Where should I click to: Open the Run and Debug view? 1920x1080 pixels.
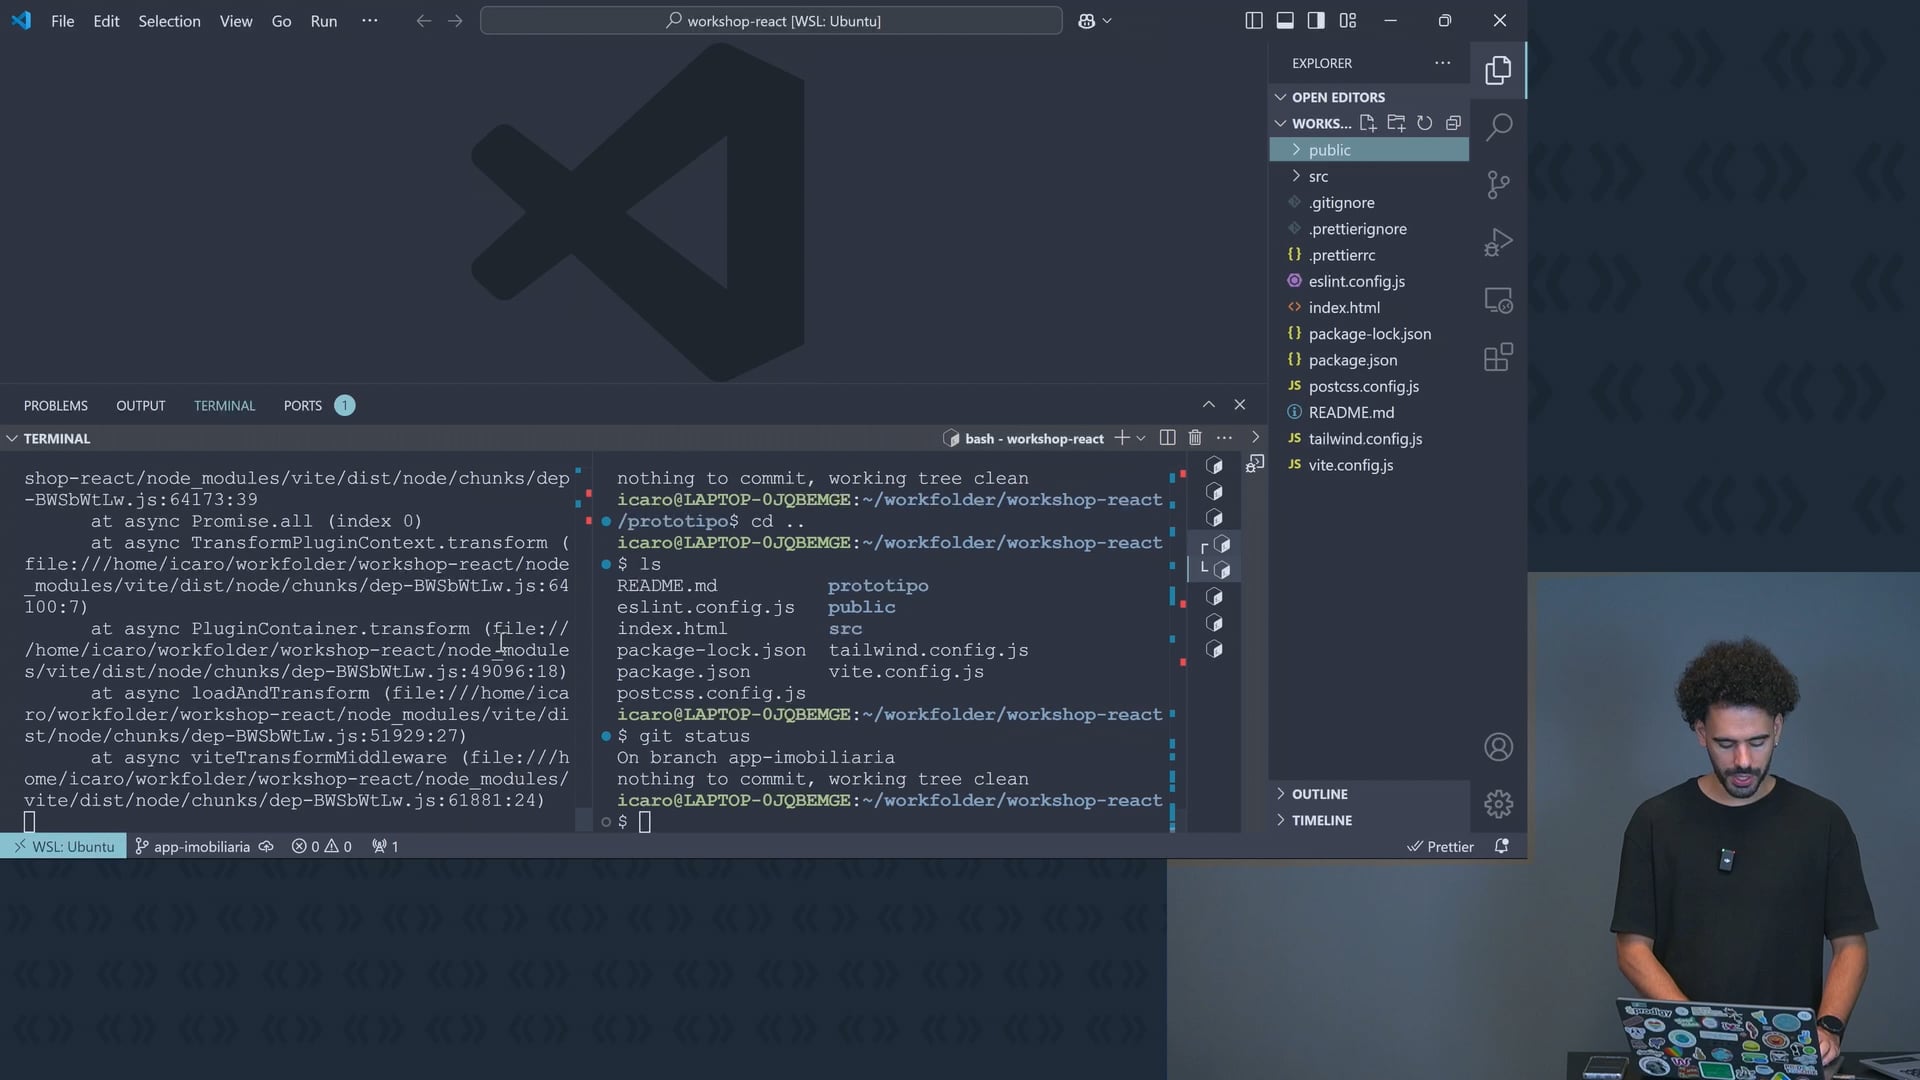(x=1498, y=242)
